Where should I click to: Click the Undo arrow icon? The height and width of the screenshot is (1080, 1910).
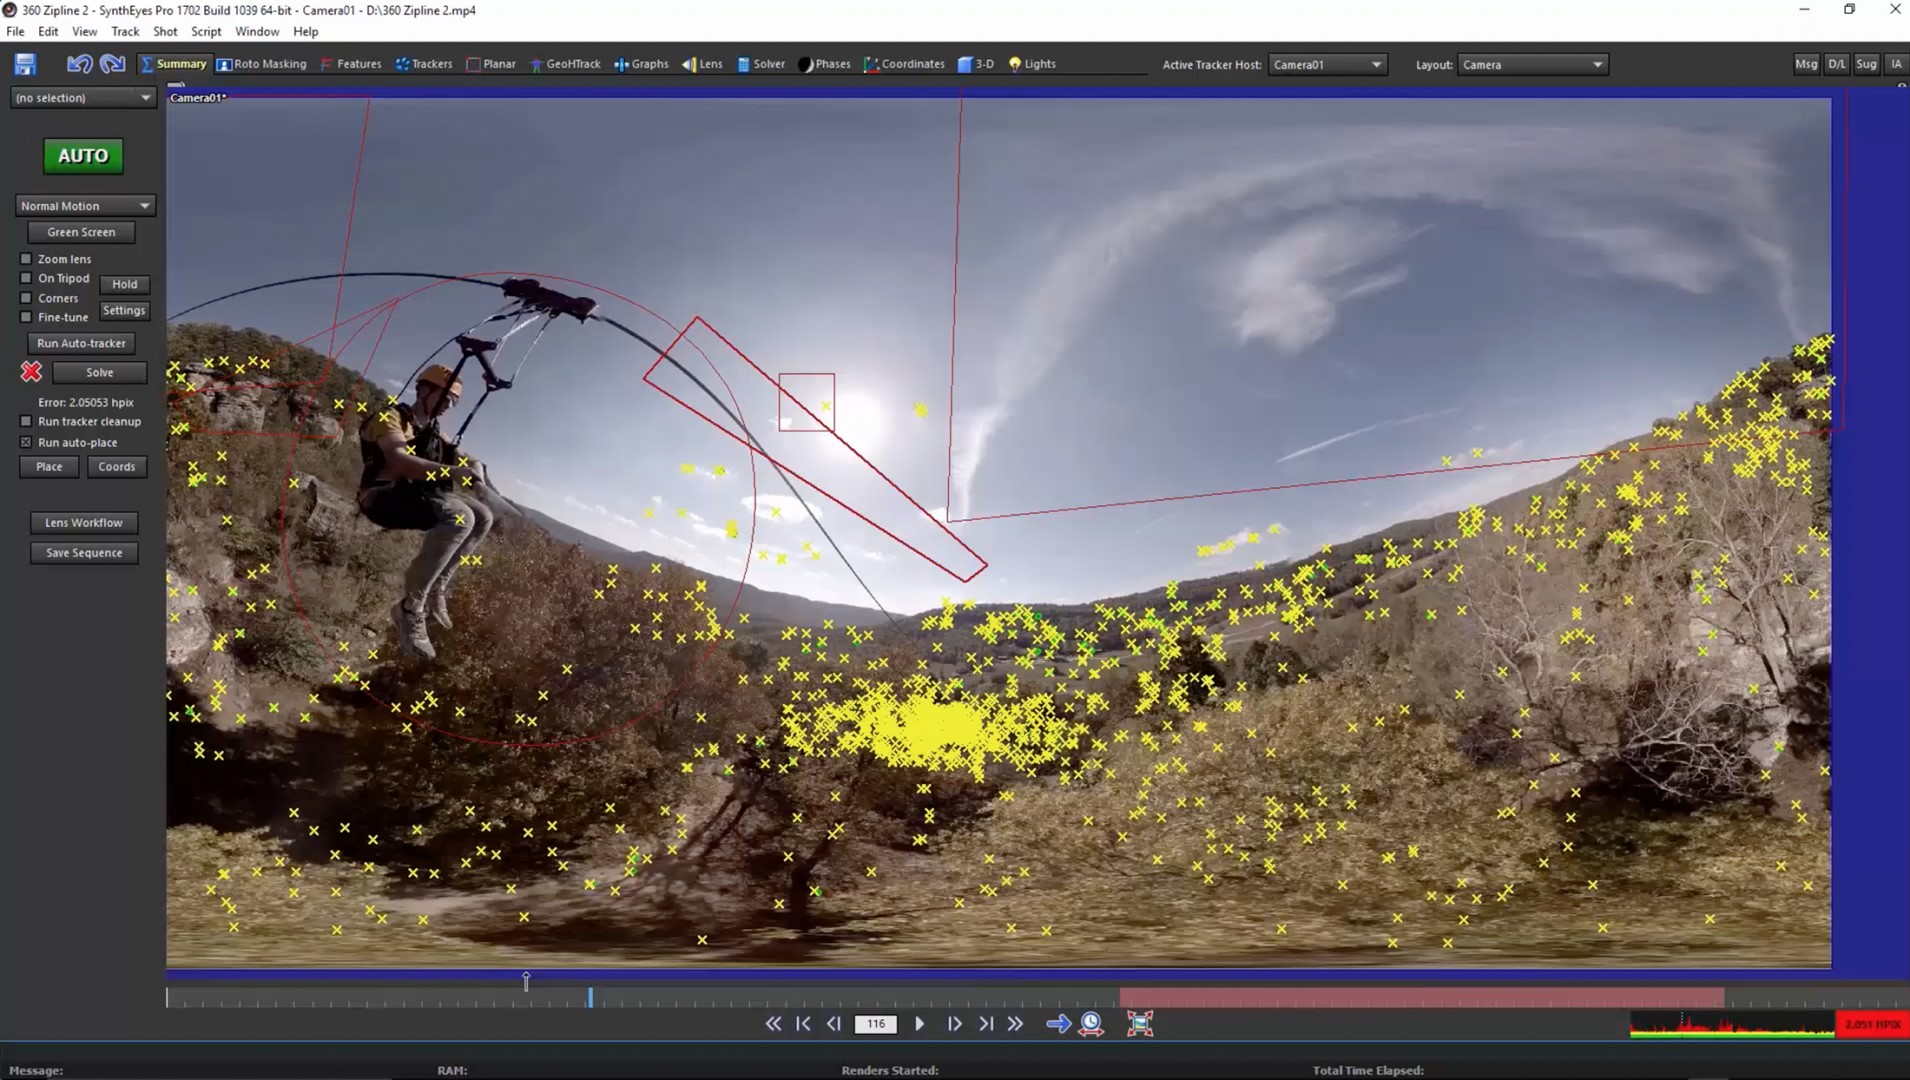pyautogui.click(x=79, y=65)
